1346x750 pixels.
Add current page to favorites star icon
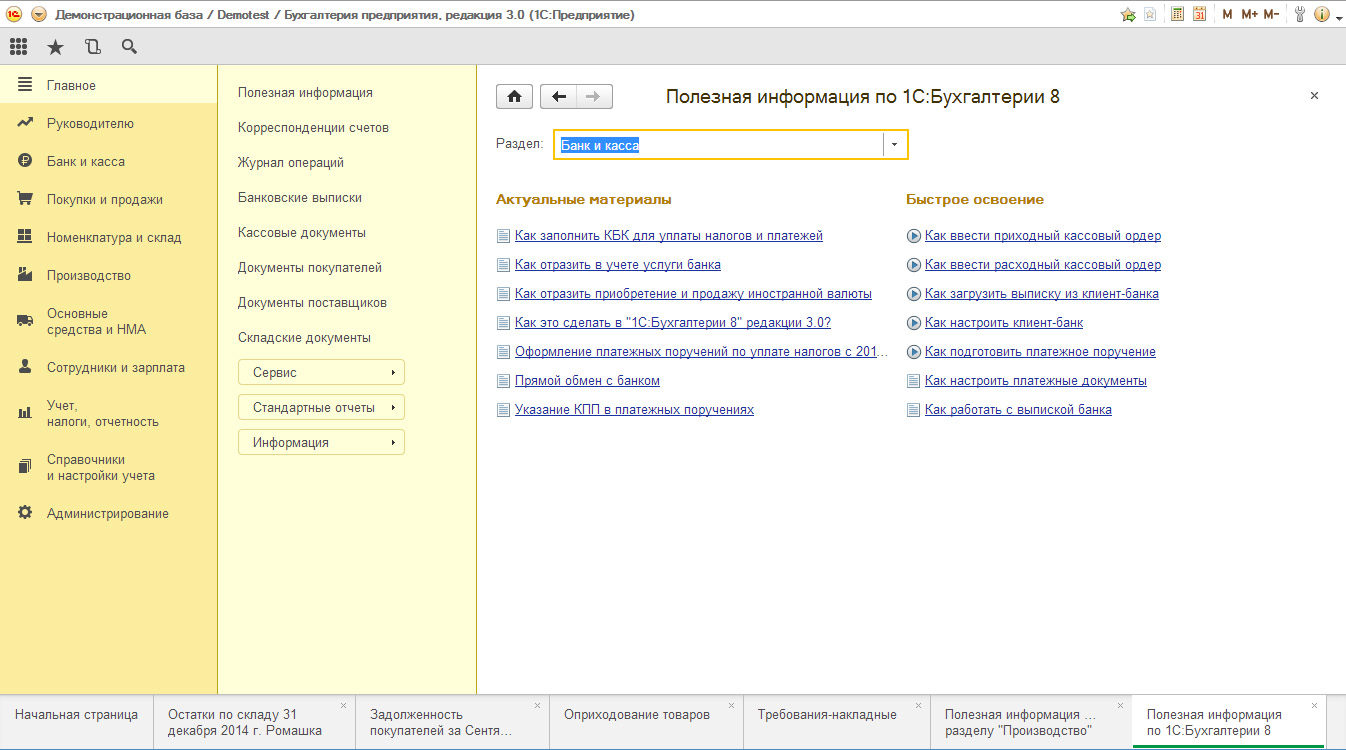[1128, 15]
